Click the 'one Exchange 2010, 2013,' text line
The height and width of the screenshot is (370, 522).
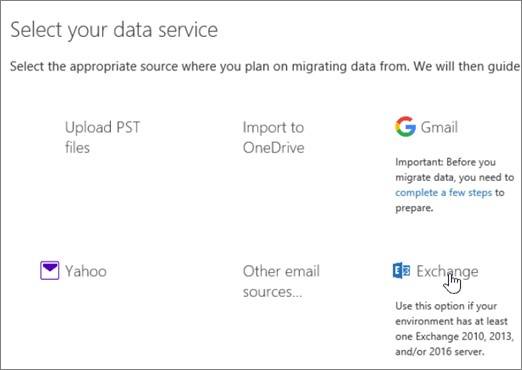point(454,336)
